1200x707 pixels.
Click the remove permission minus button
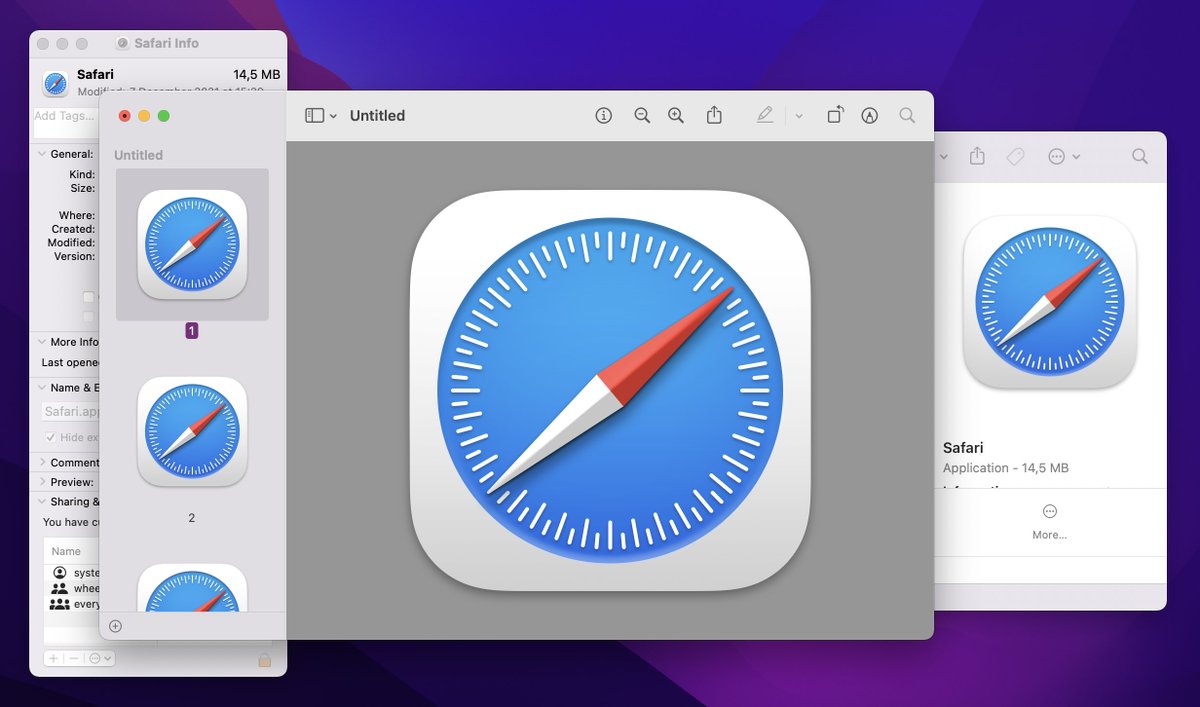tap(74, 658)
